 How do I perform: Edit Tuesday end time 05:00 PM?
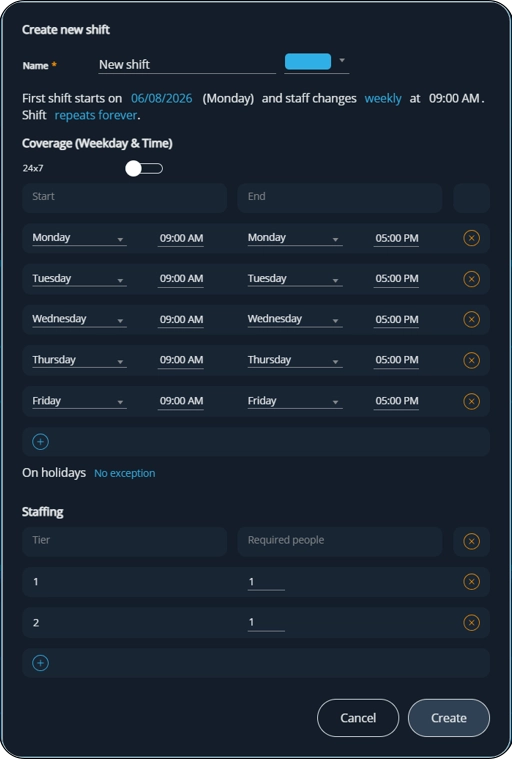click(x=396, y=279)
